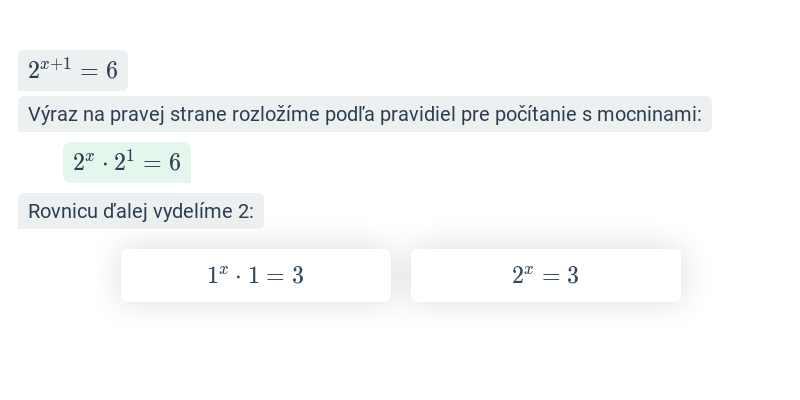This screenshot has width=800, height=400.
Task: Click the number 3 in the left answer card
Action: (298, 276)
